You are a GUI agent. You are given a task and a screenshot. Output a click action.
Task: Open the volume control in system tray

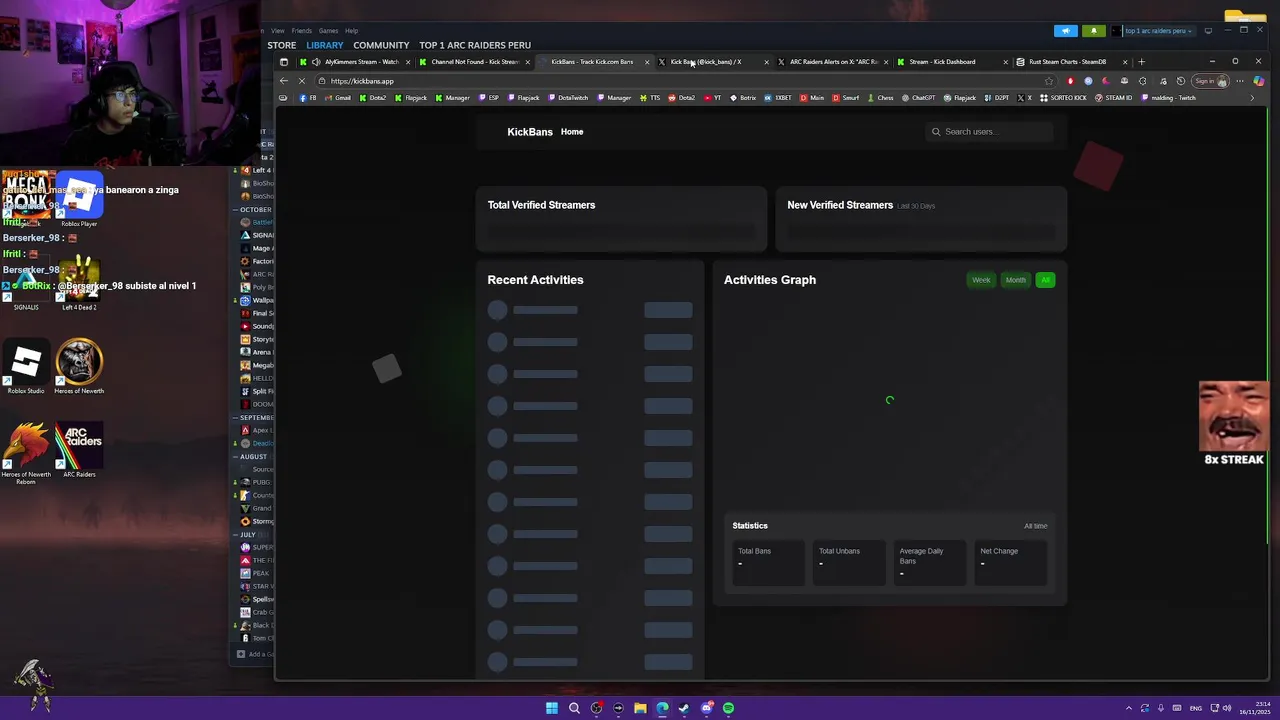point(1227,708)
